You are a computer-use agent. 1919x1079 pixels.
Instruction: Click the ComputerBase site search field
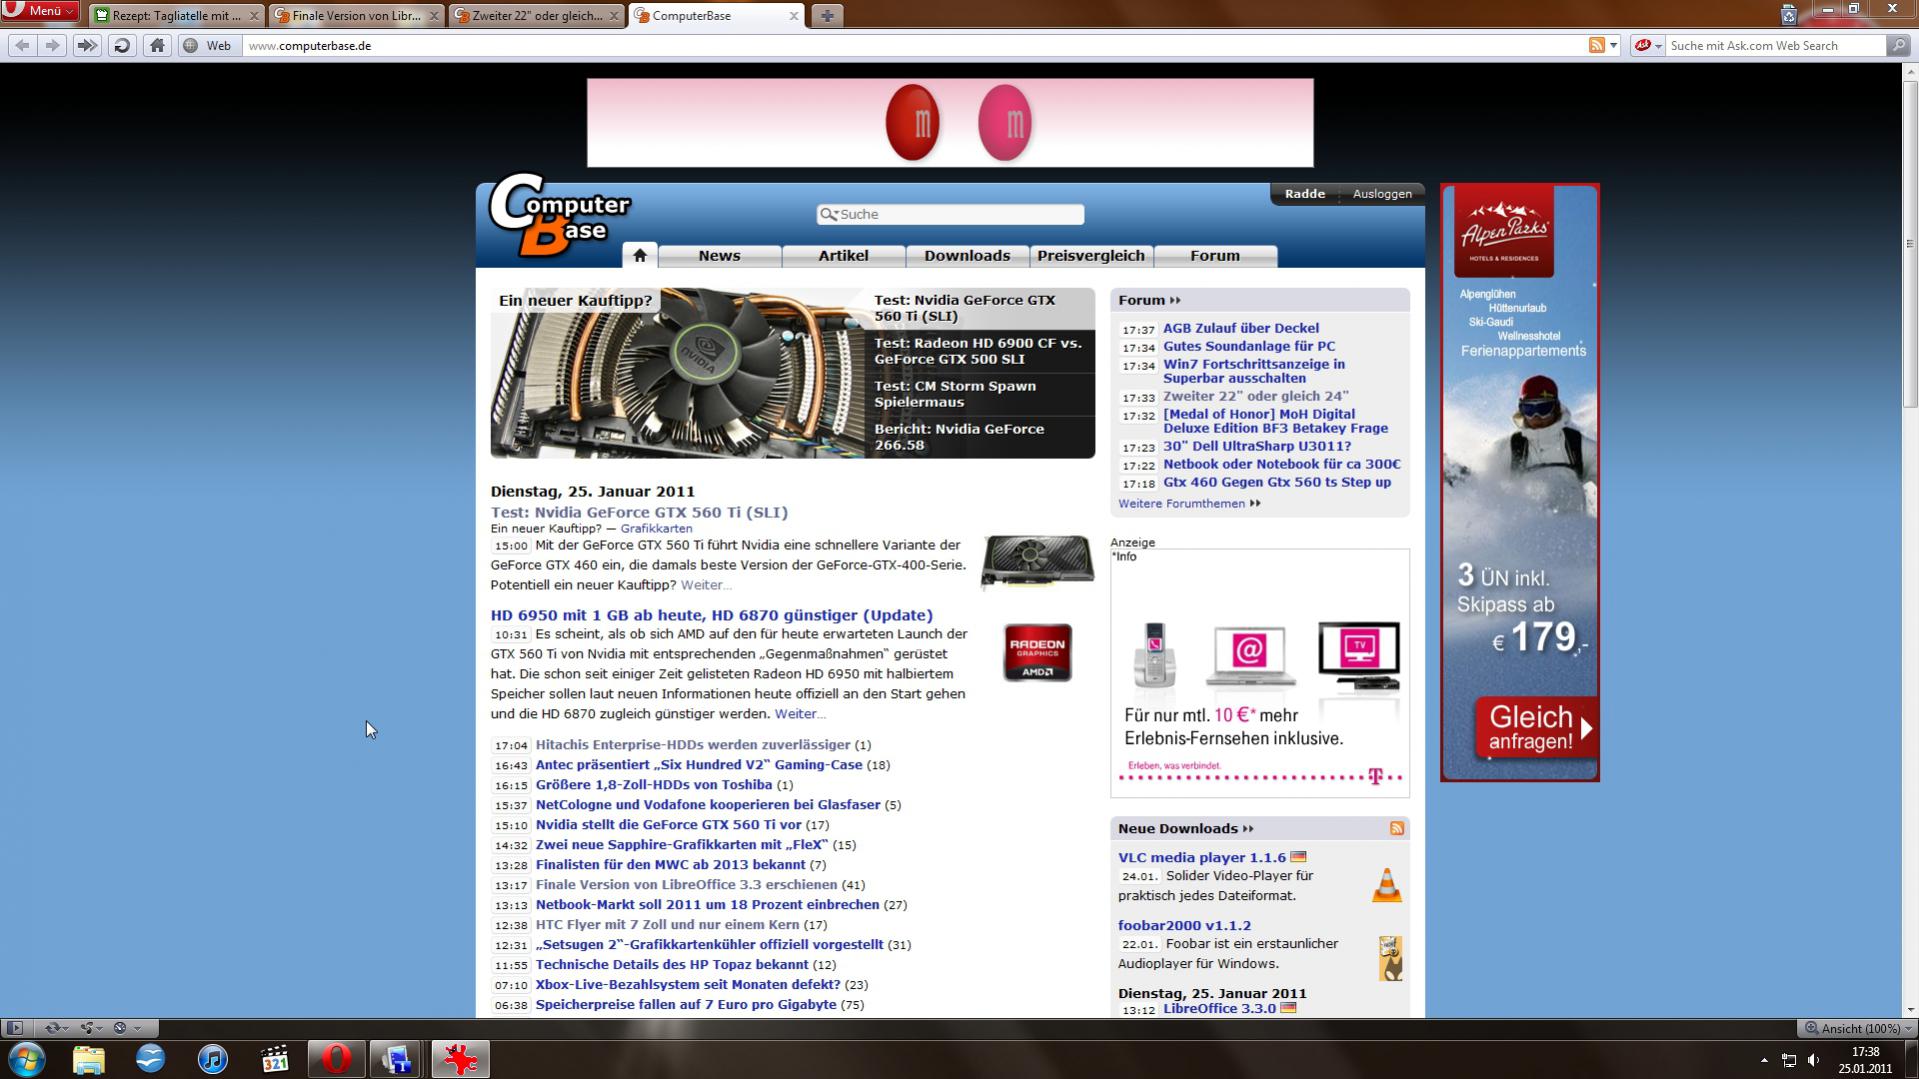point(950,214)
